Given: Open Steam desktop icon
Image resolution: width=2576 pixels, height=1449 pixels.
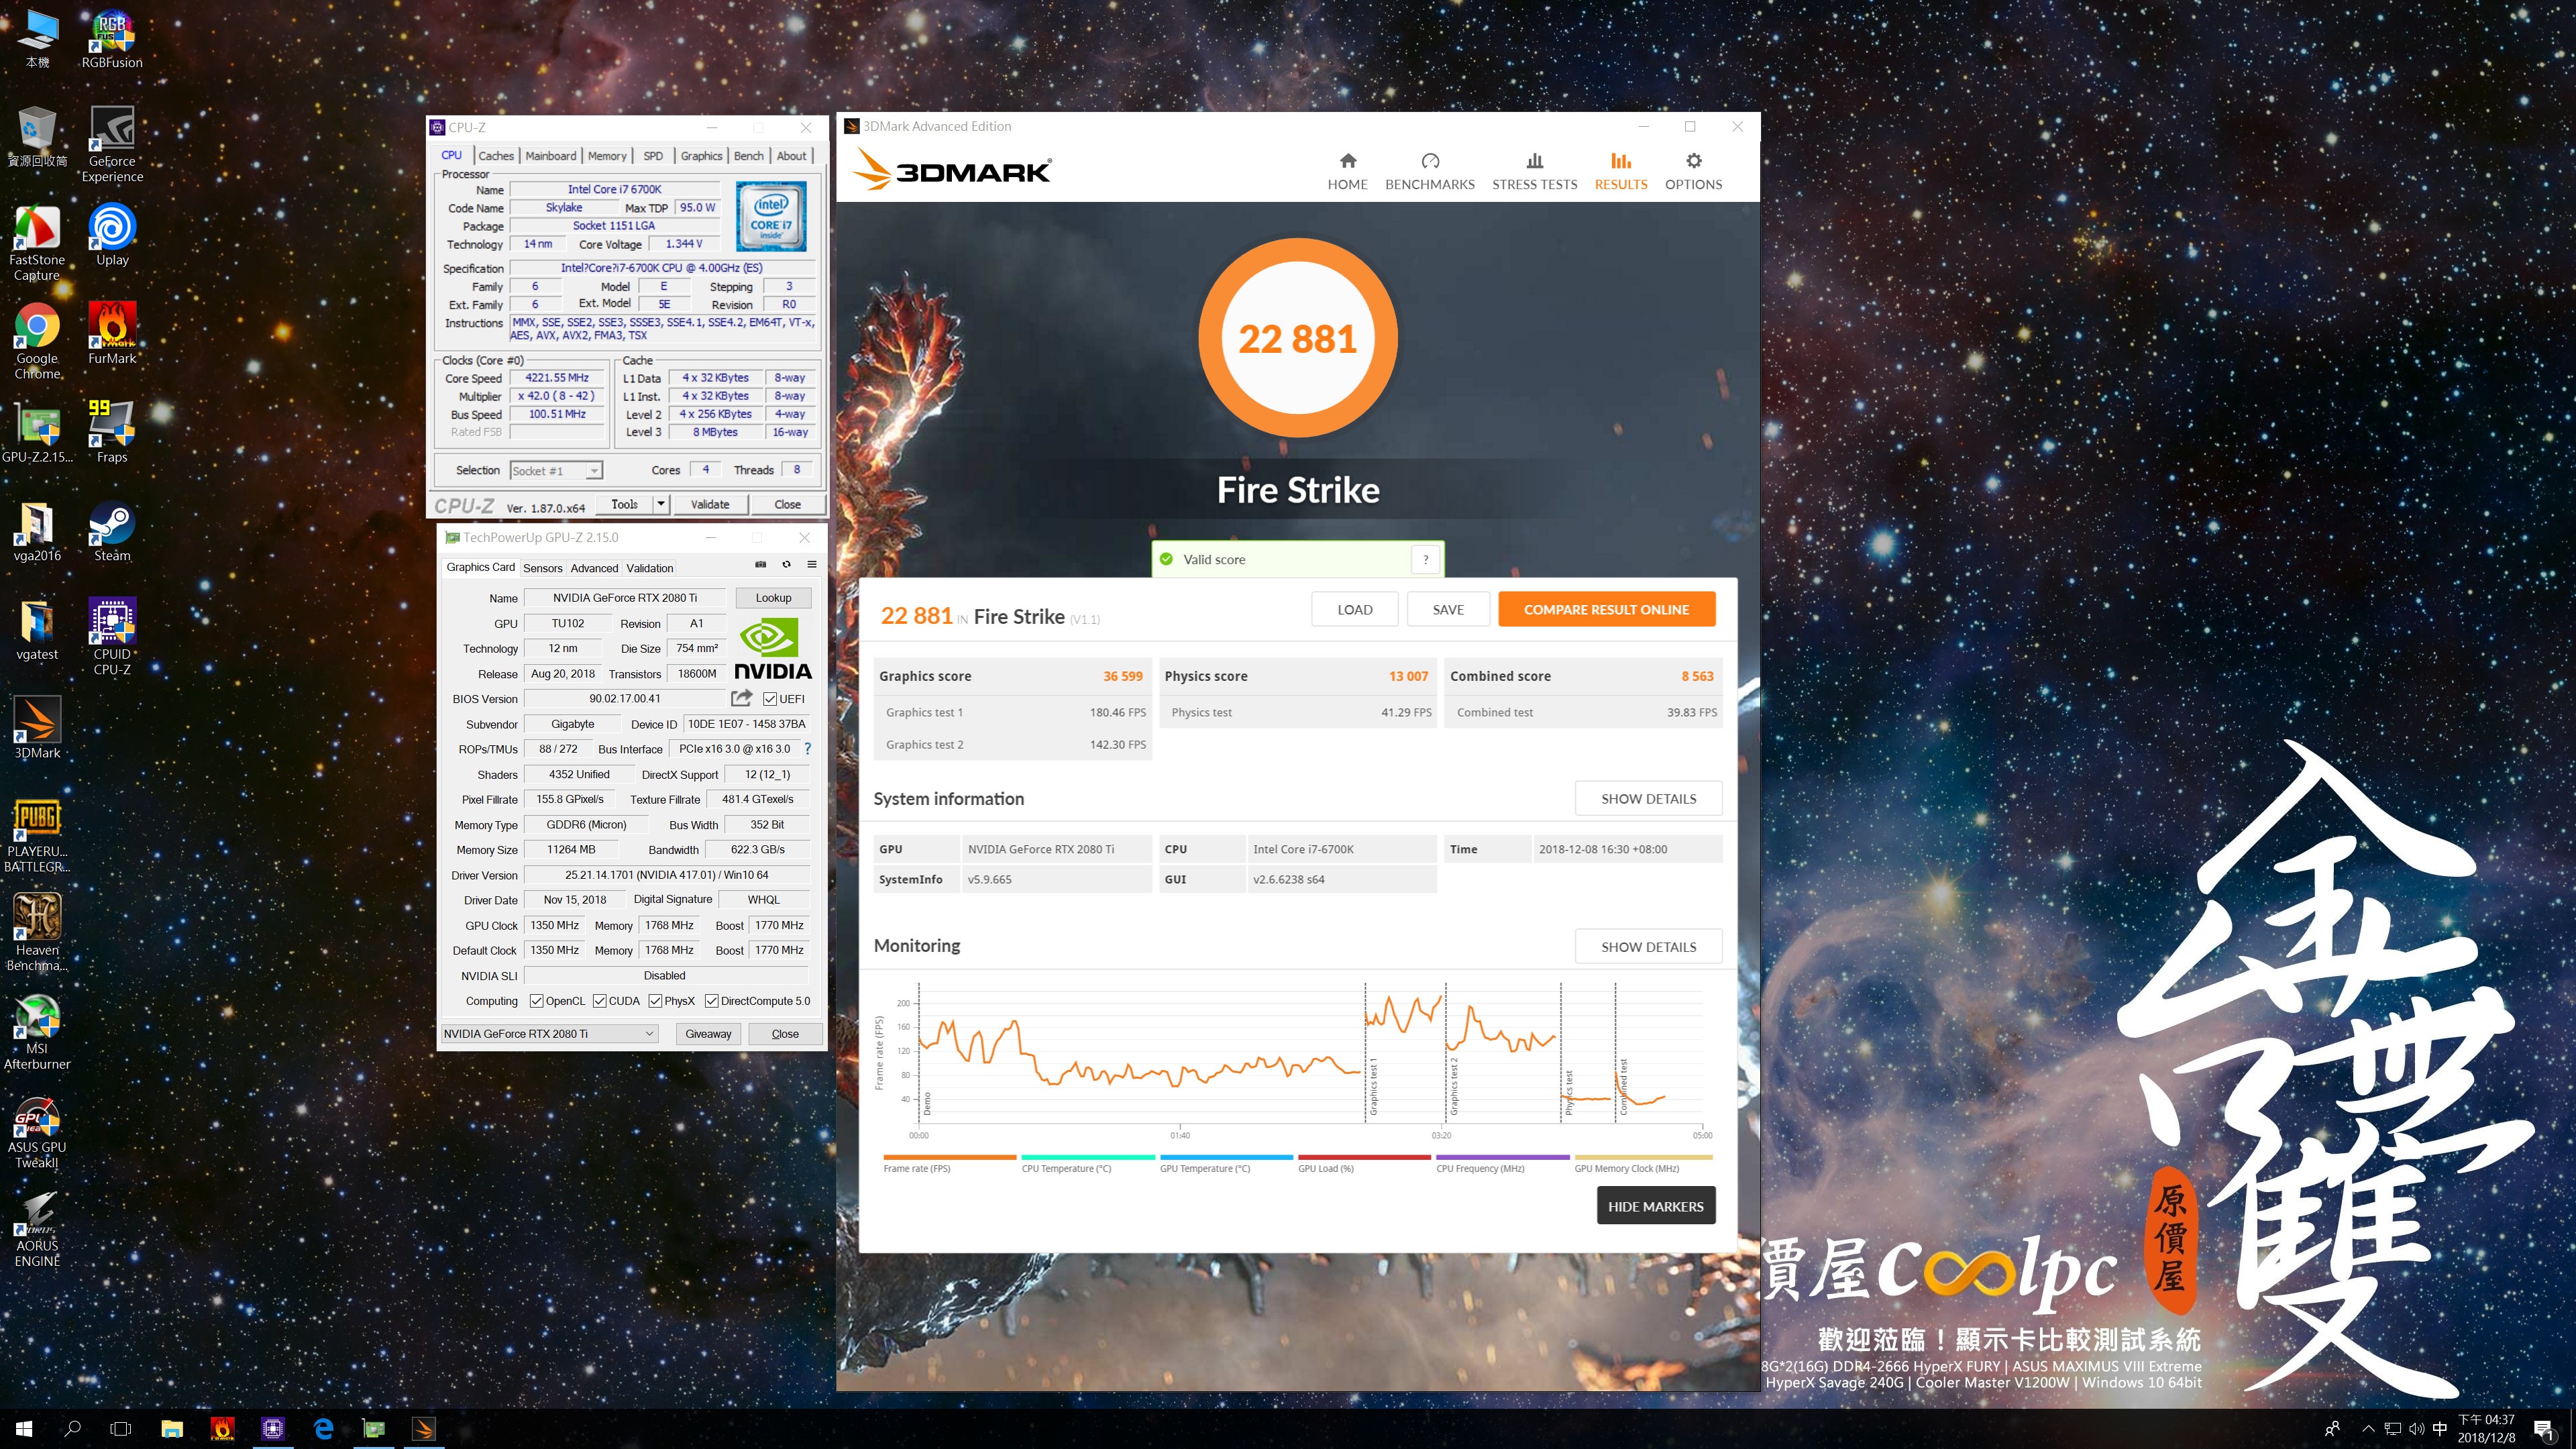Looking at the screenshot, I should (x=112, y=531).
